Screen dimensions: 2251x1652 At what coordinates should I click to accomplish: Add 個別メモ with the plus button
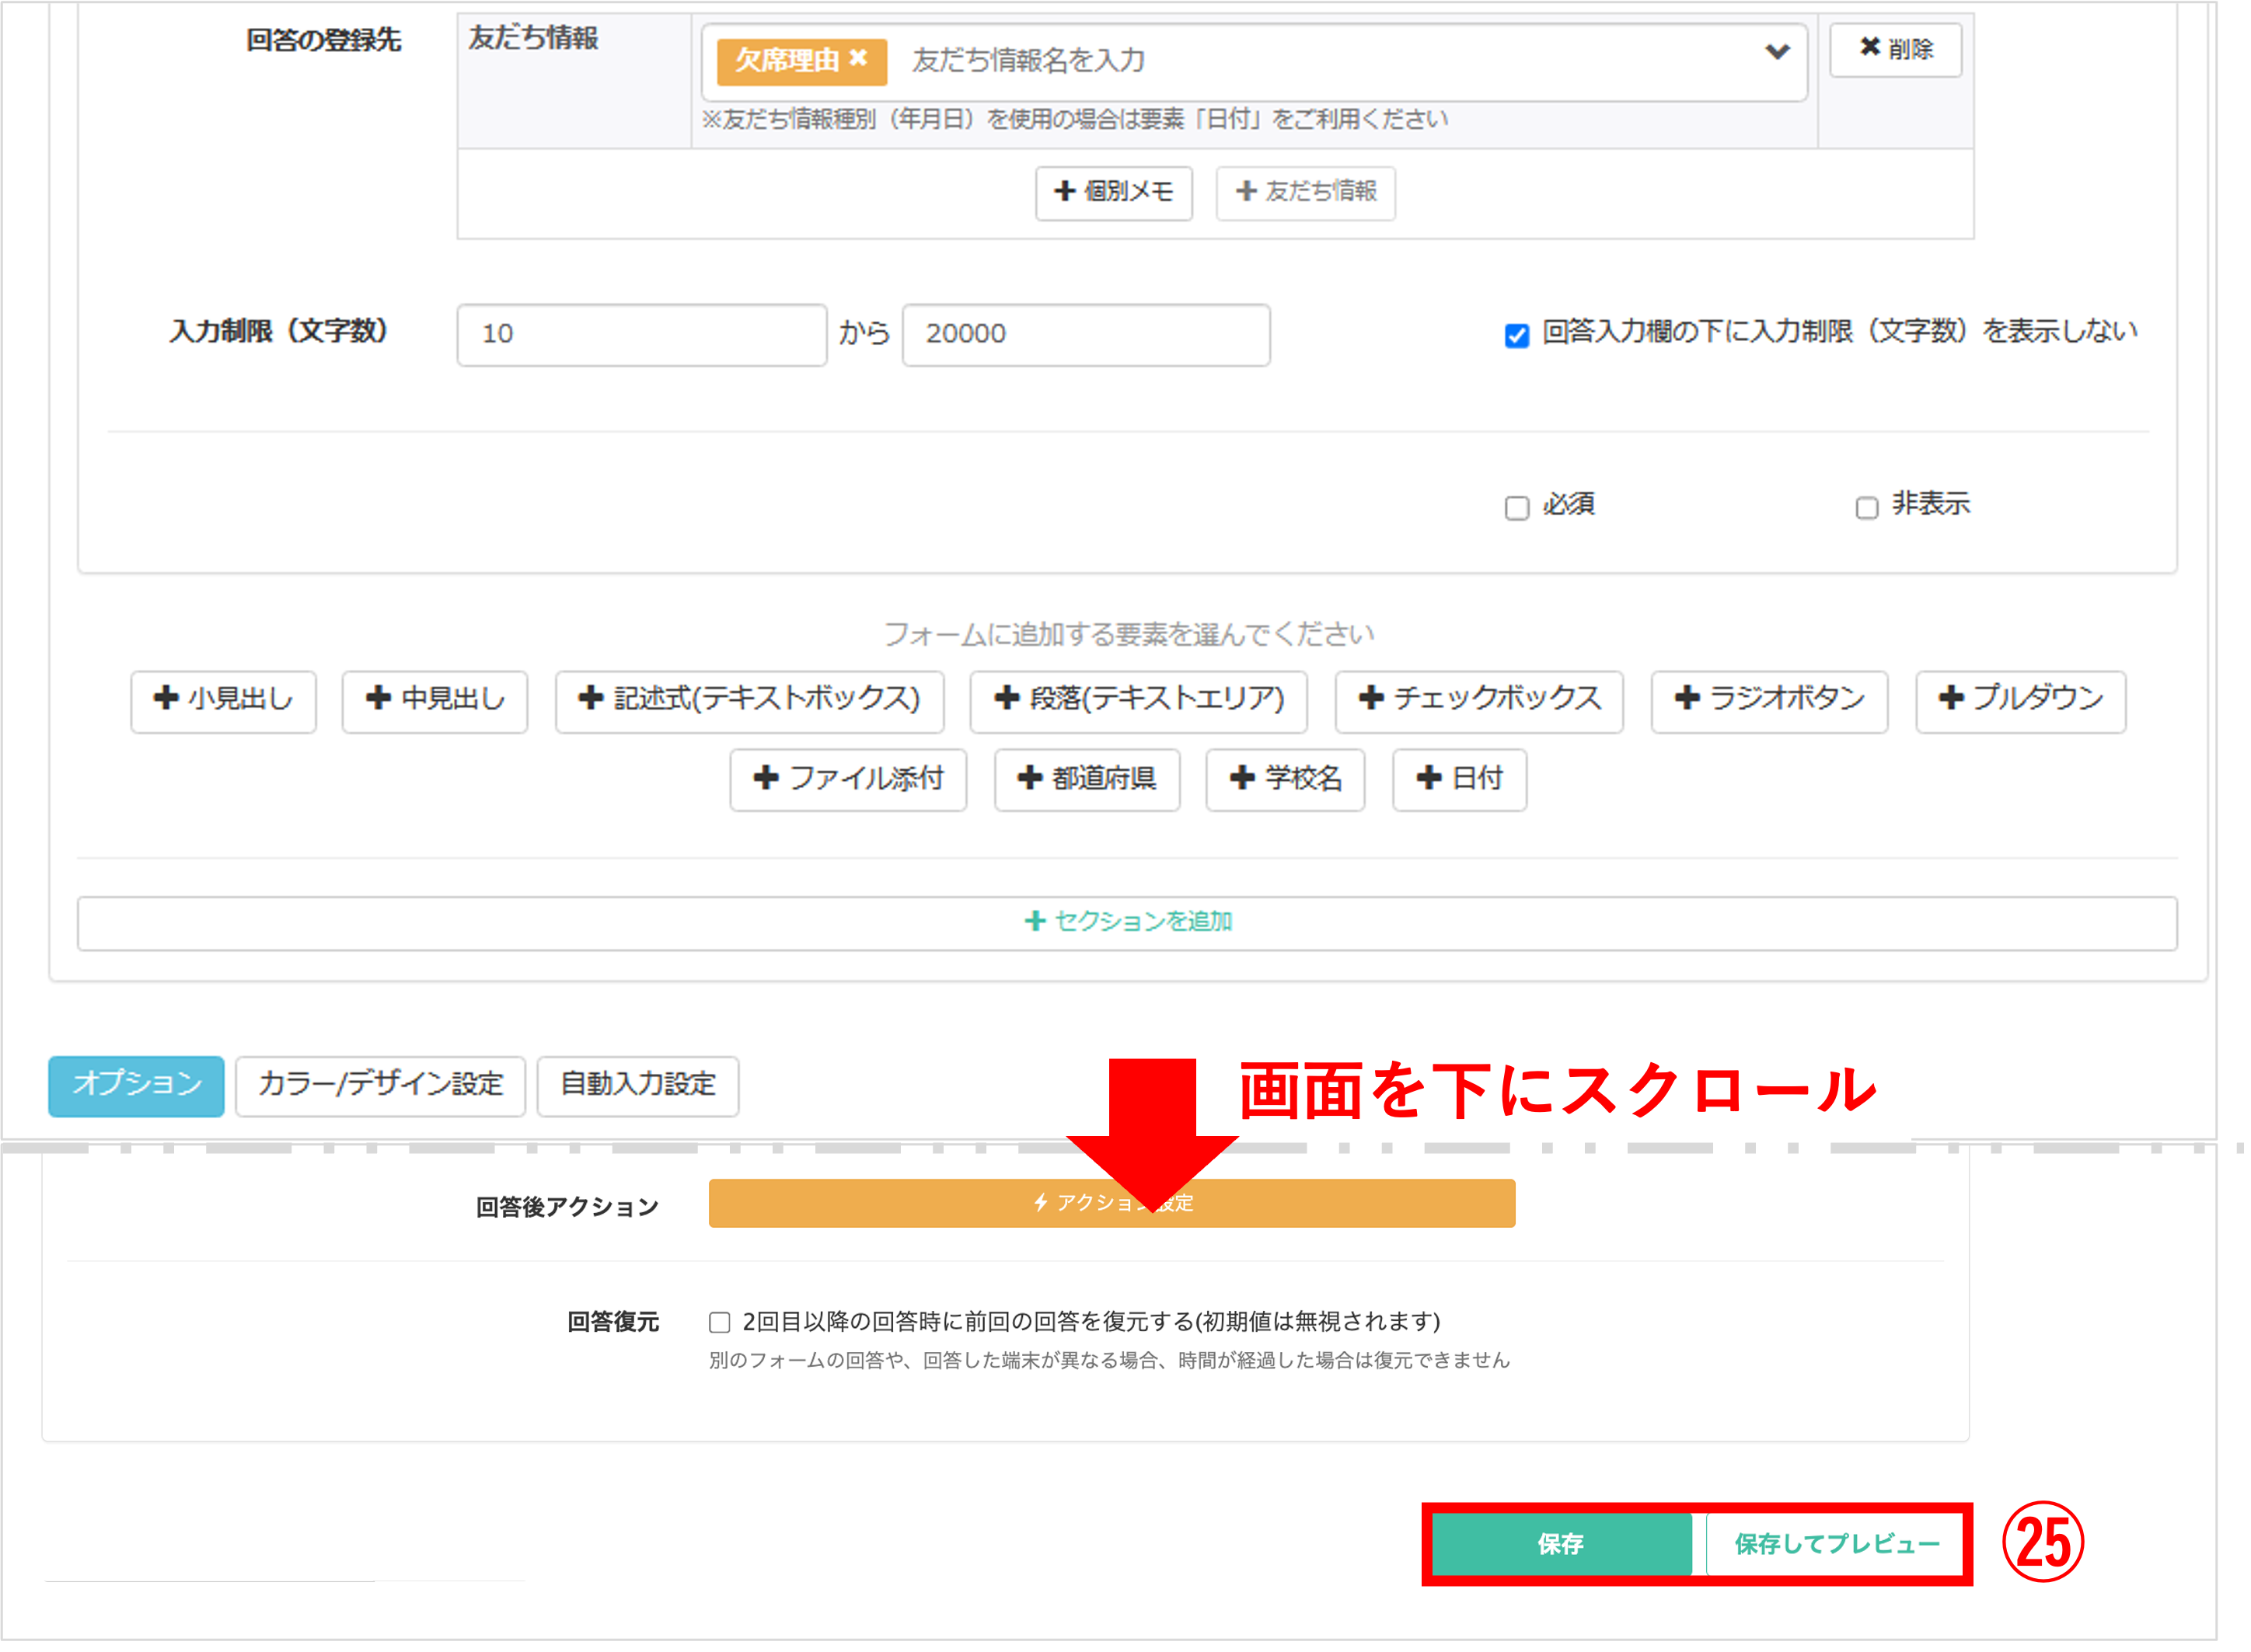pos(1113,192)
